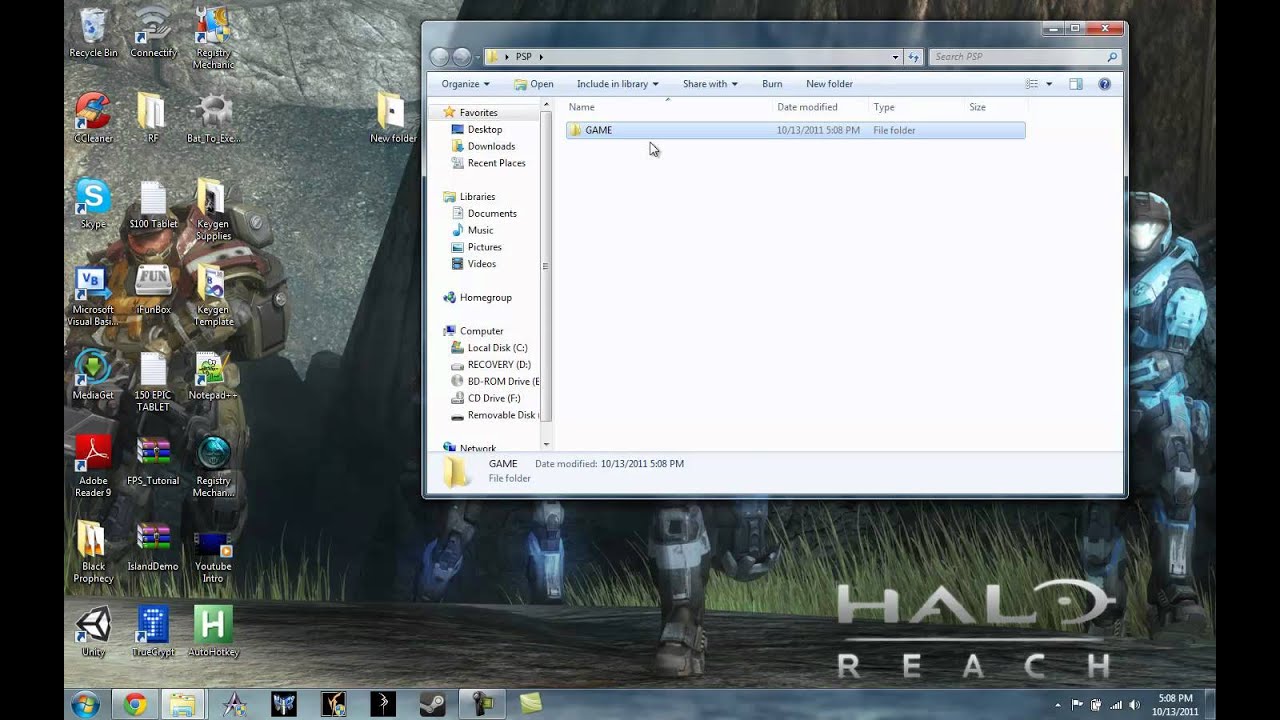Select the $100 Tablet file icon
Screen dimensions: 1280x720
tap(153, 204)
